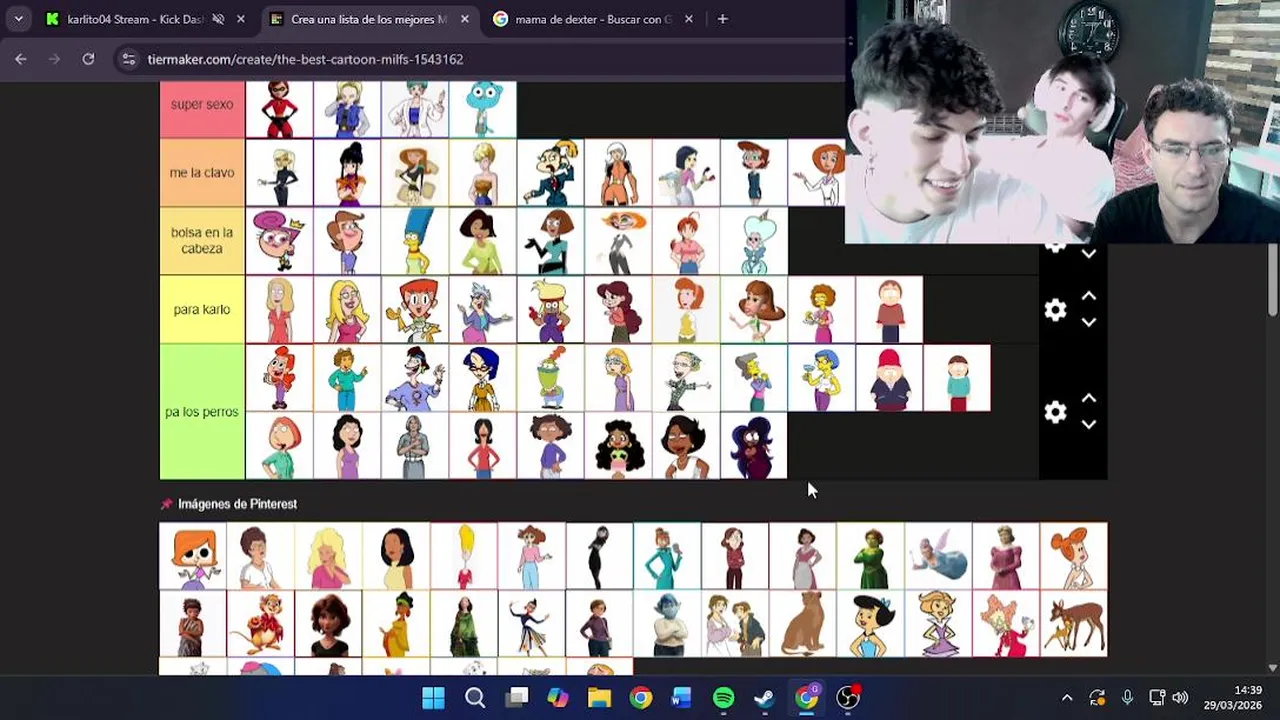Select Betty Rubble black-hair blue-dress image
The height and width of the screenshot is (720, 1280).
(x=871, y=624)
